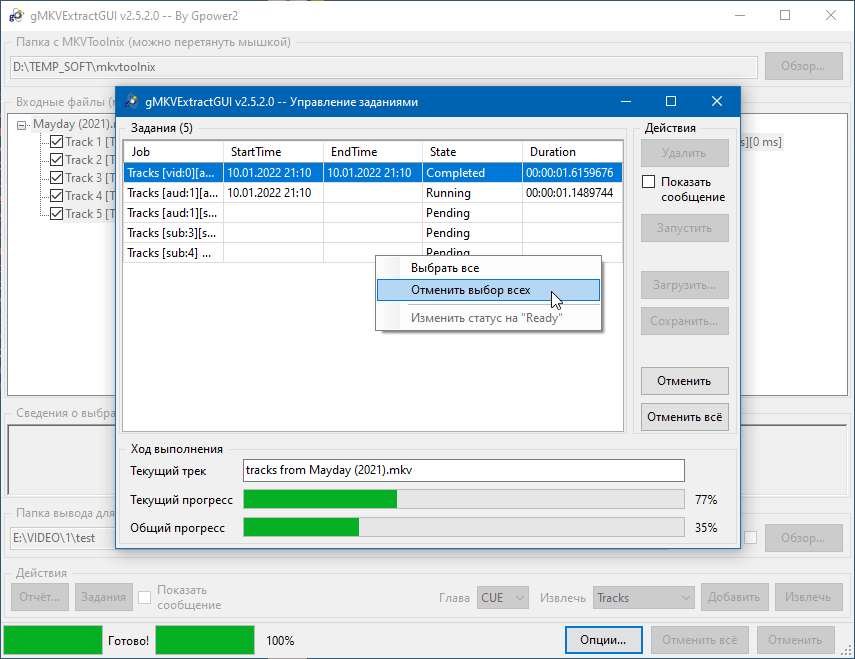Select the Tracks [aud:1][a... Running job
The width and height of the screenshot is (855, 659).
pyautogui.click(x=373, y=193)
